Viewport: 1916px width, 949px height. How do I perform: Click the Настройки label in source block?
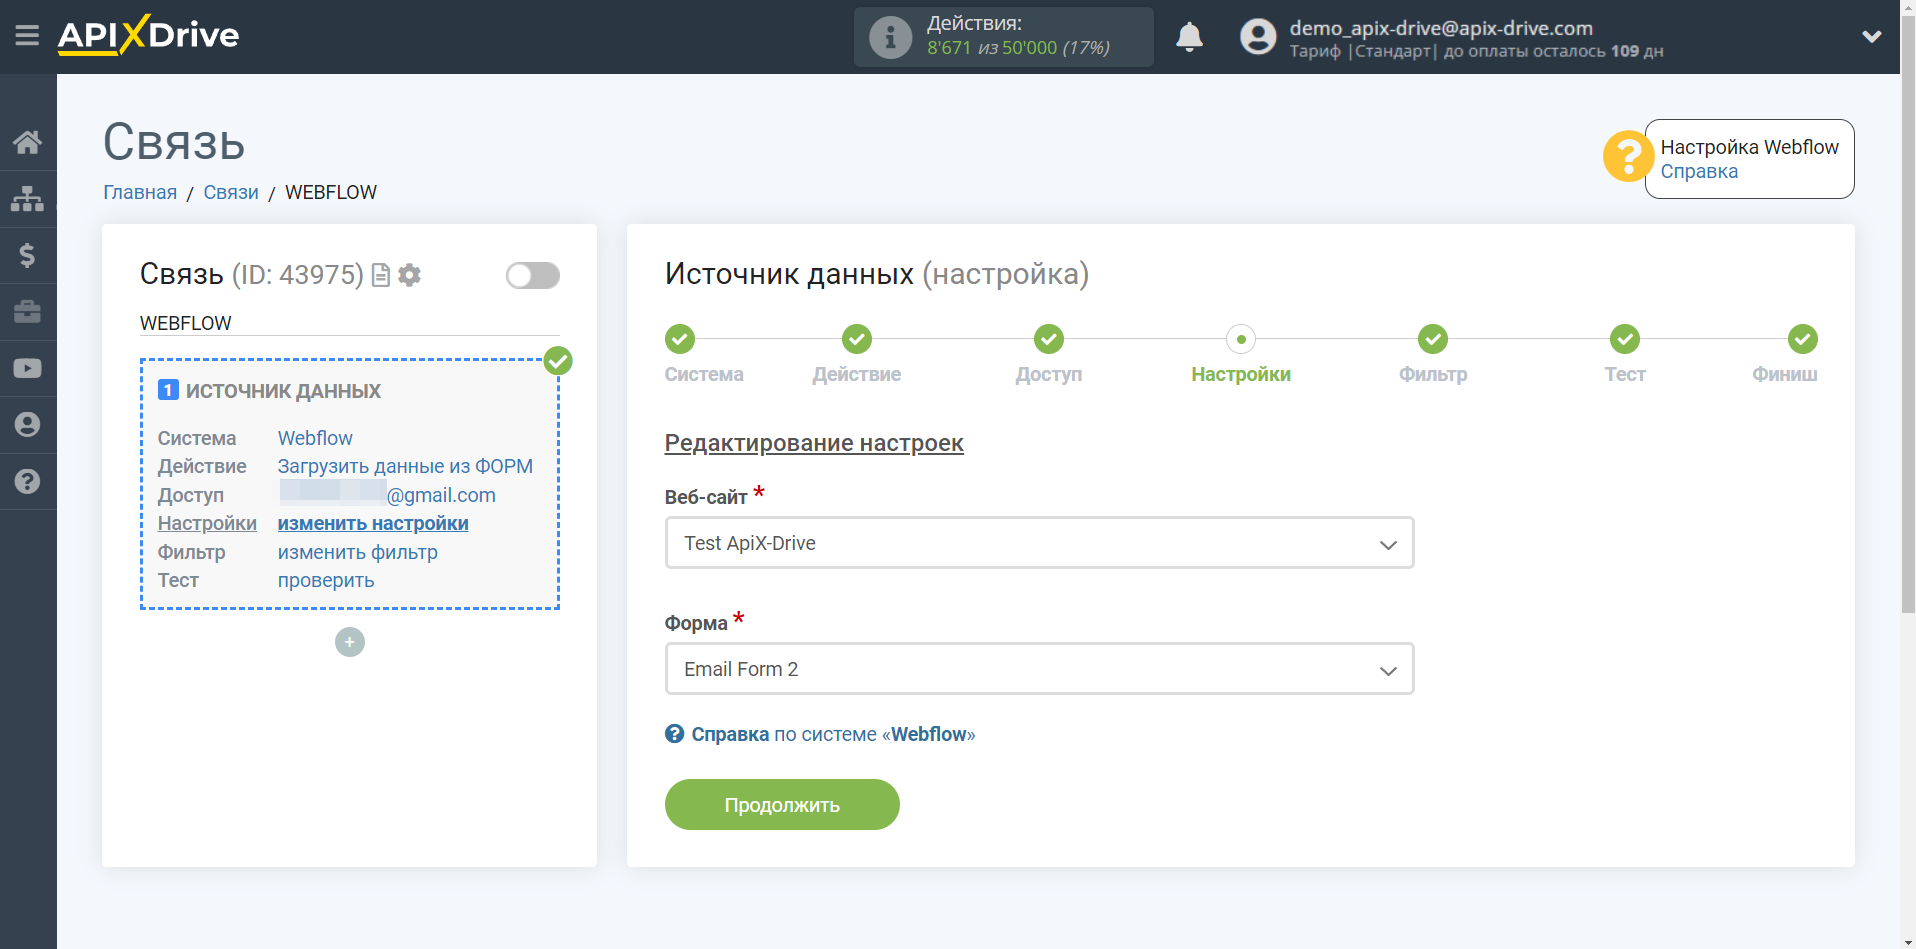click(207, 524)
